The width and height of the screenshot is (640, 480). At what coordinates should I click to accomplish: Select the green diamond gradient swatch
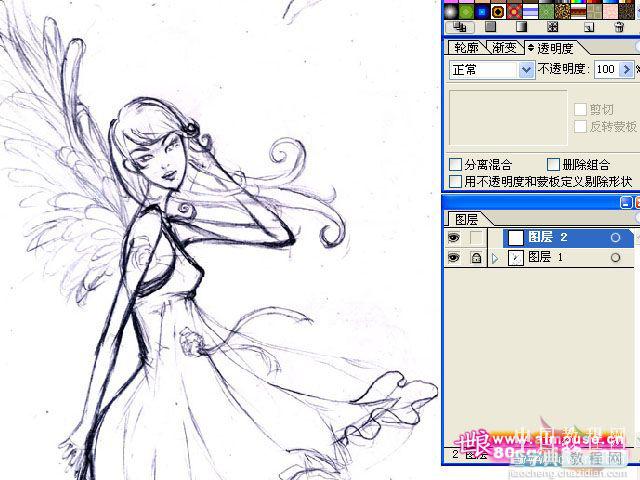pos(466,11)
